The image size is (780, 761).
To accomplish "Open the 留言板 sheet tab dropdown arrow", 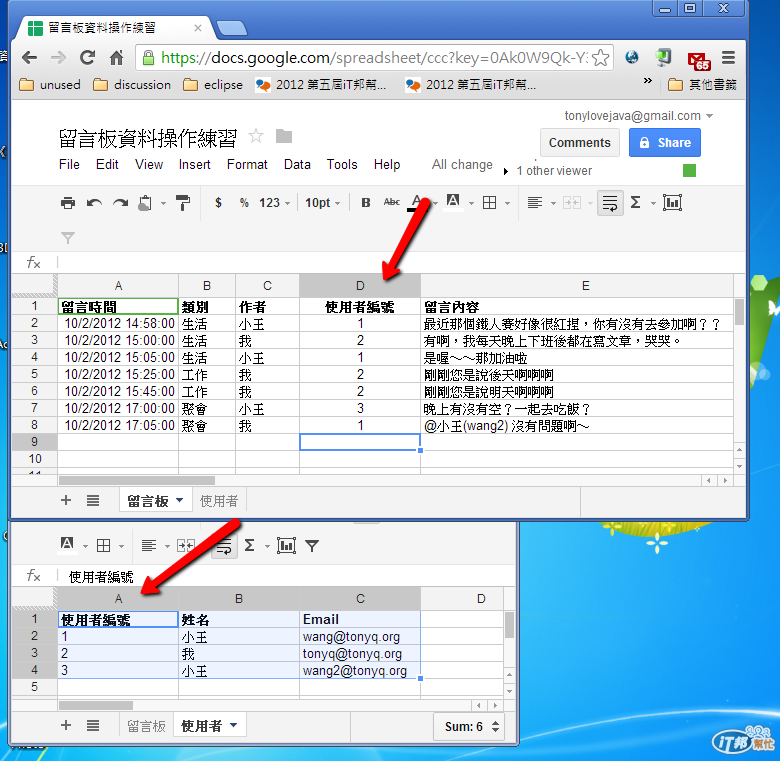I will coord(180,500).
